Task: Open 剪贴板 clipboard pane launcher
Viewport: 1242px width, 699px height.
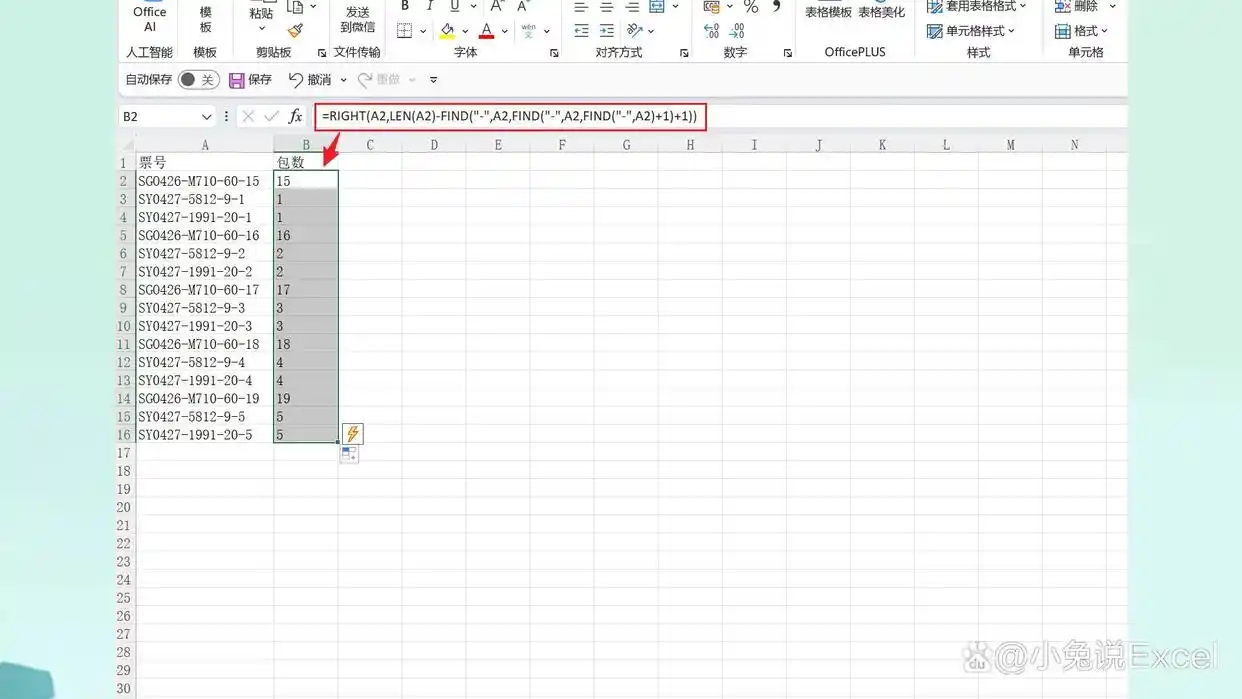Action: (x=322, y=53)
